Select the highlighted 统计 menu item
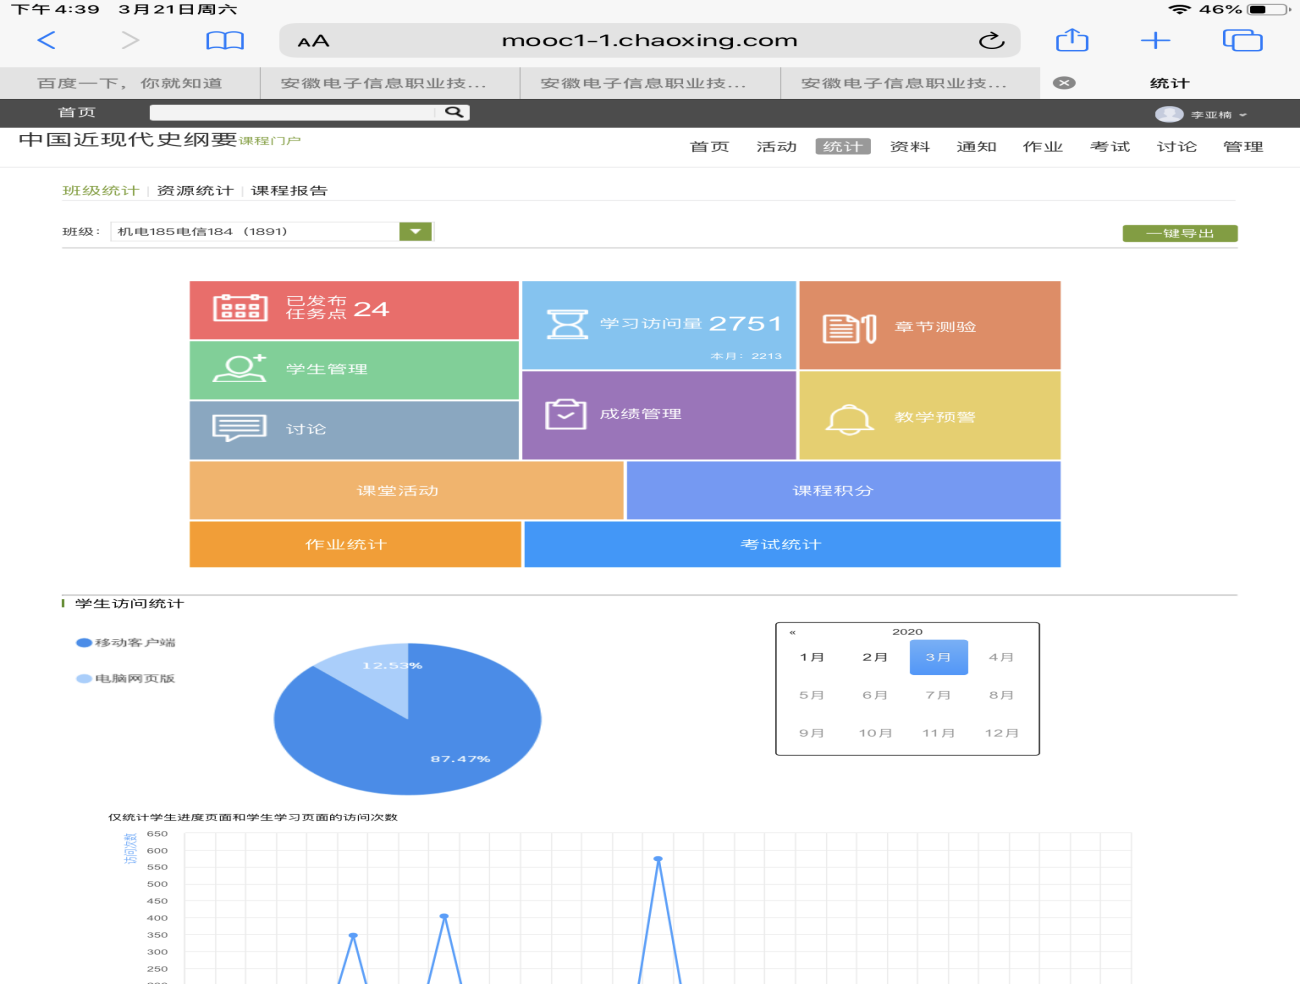The width and height of the screenshot is (1300, 984). (x=843, y=147)
